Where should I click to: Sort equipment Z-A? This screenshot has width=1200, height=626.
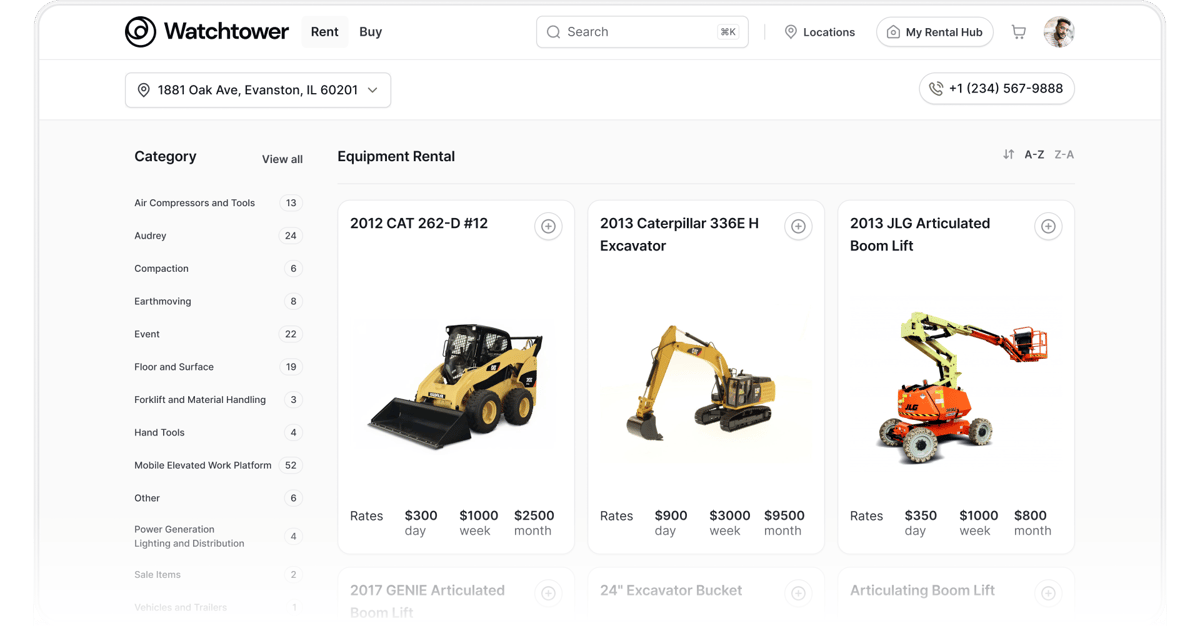point(1064,155)
